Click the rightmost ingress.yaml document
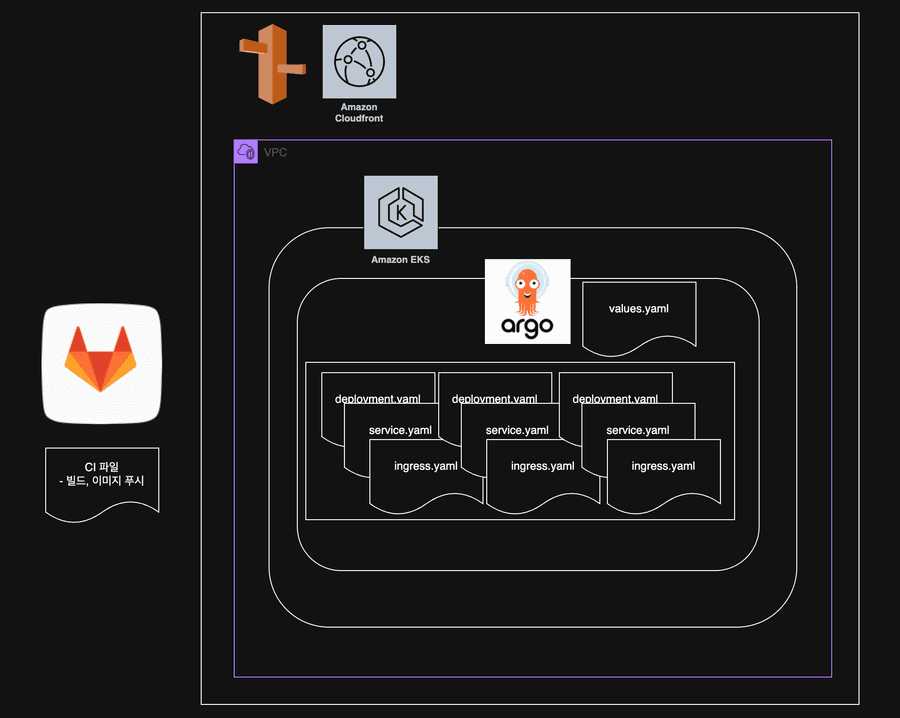900x718 pixels. (x=664, y=475)
